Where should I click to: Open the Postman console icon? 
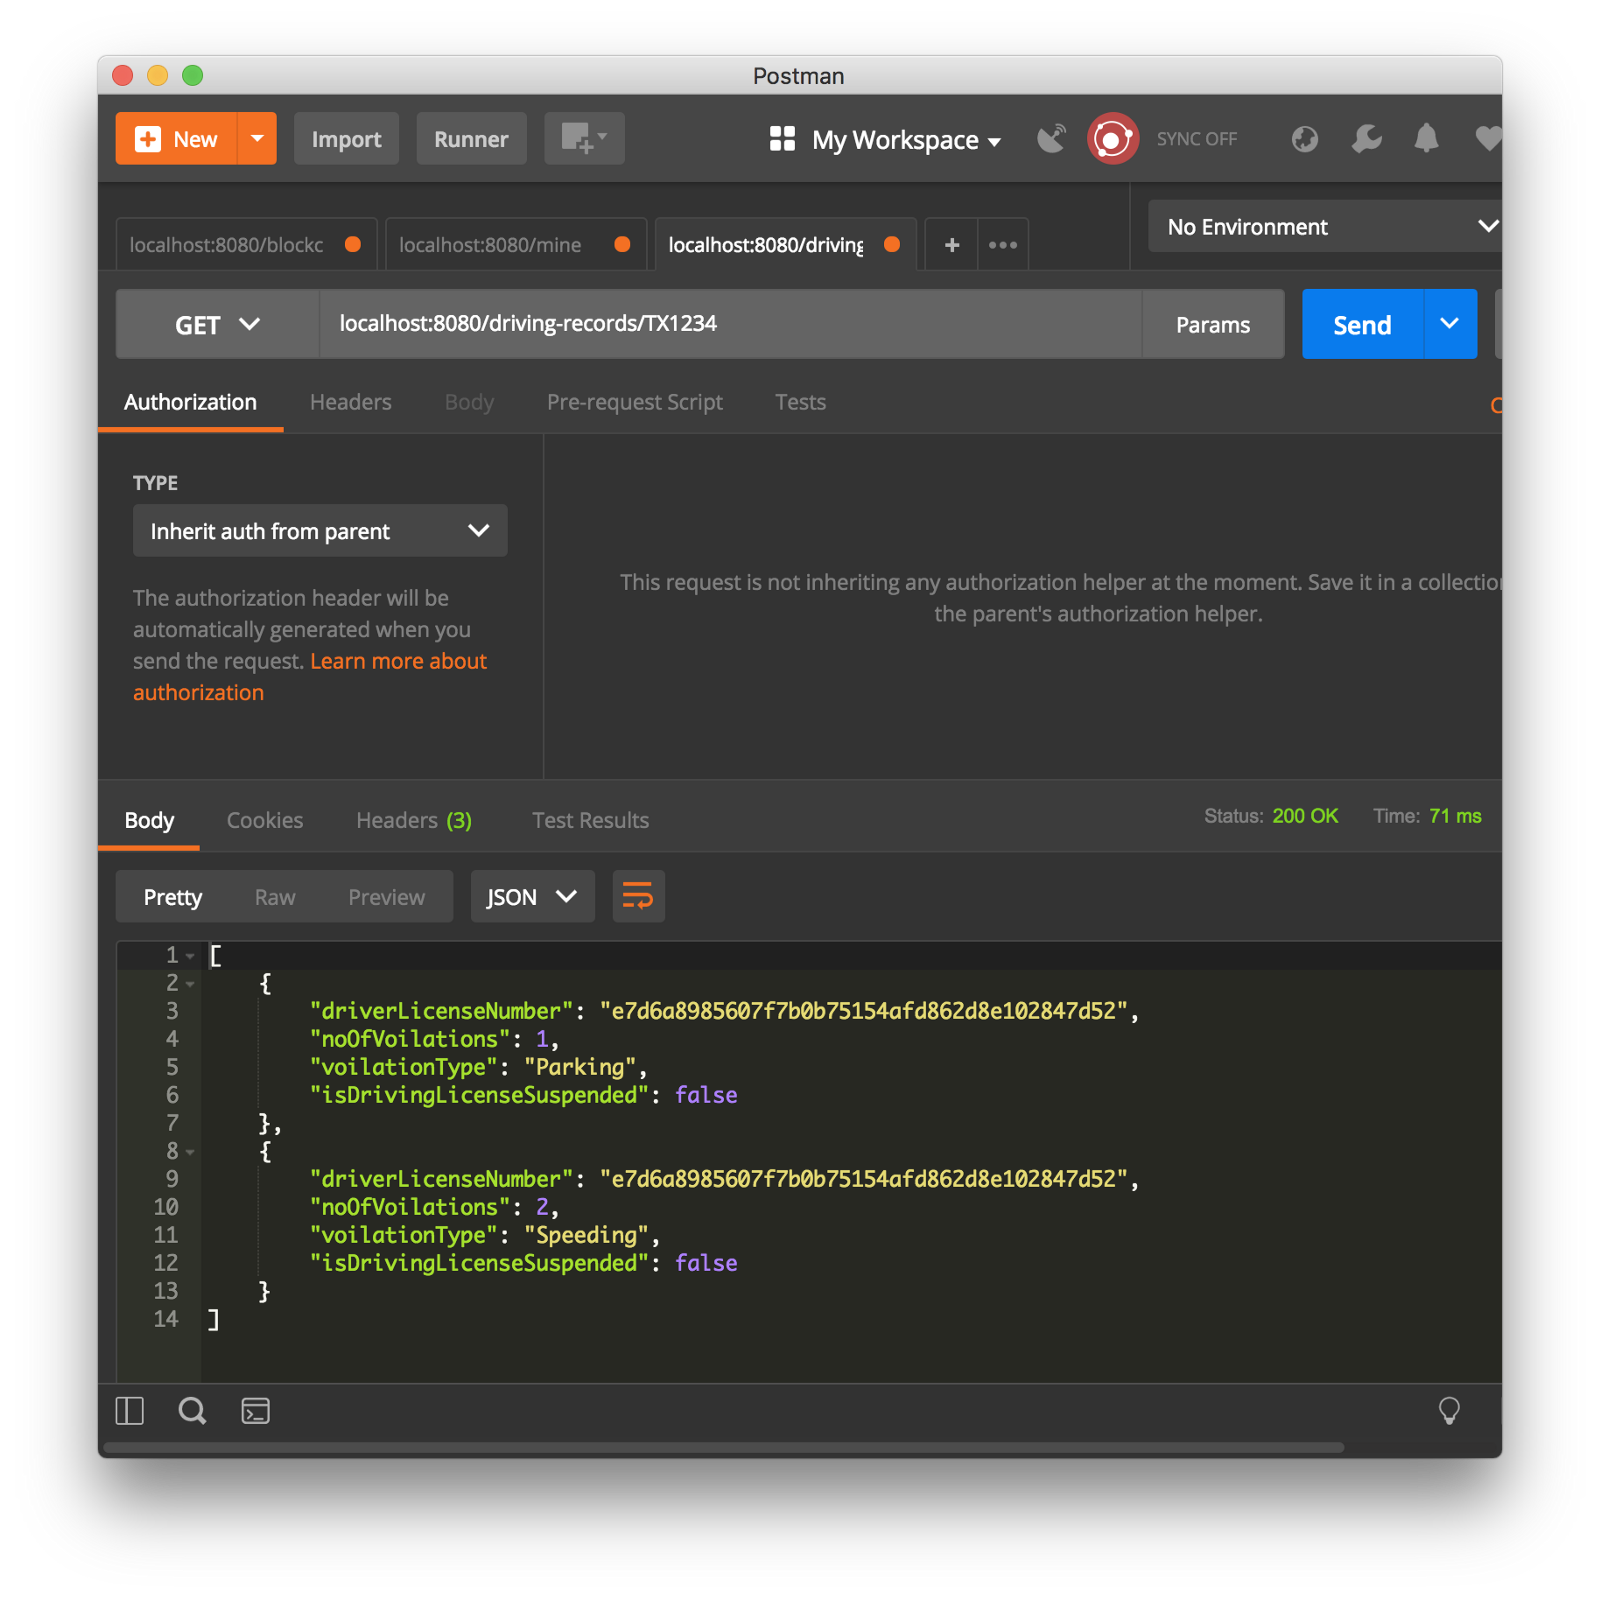pyautogui.click(x=256, y=1411)
